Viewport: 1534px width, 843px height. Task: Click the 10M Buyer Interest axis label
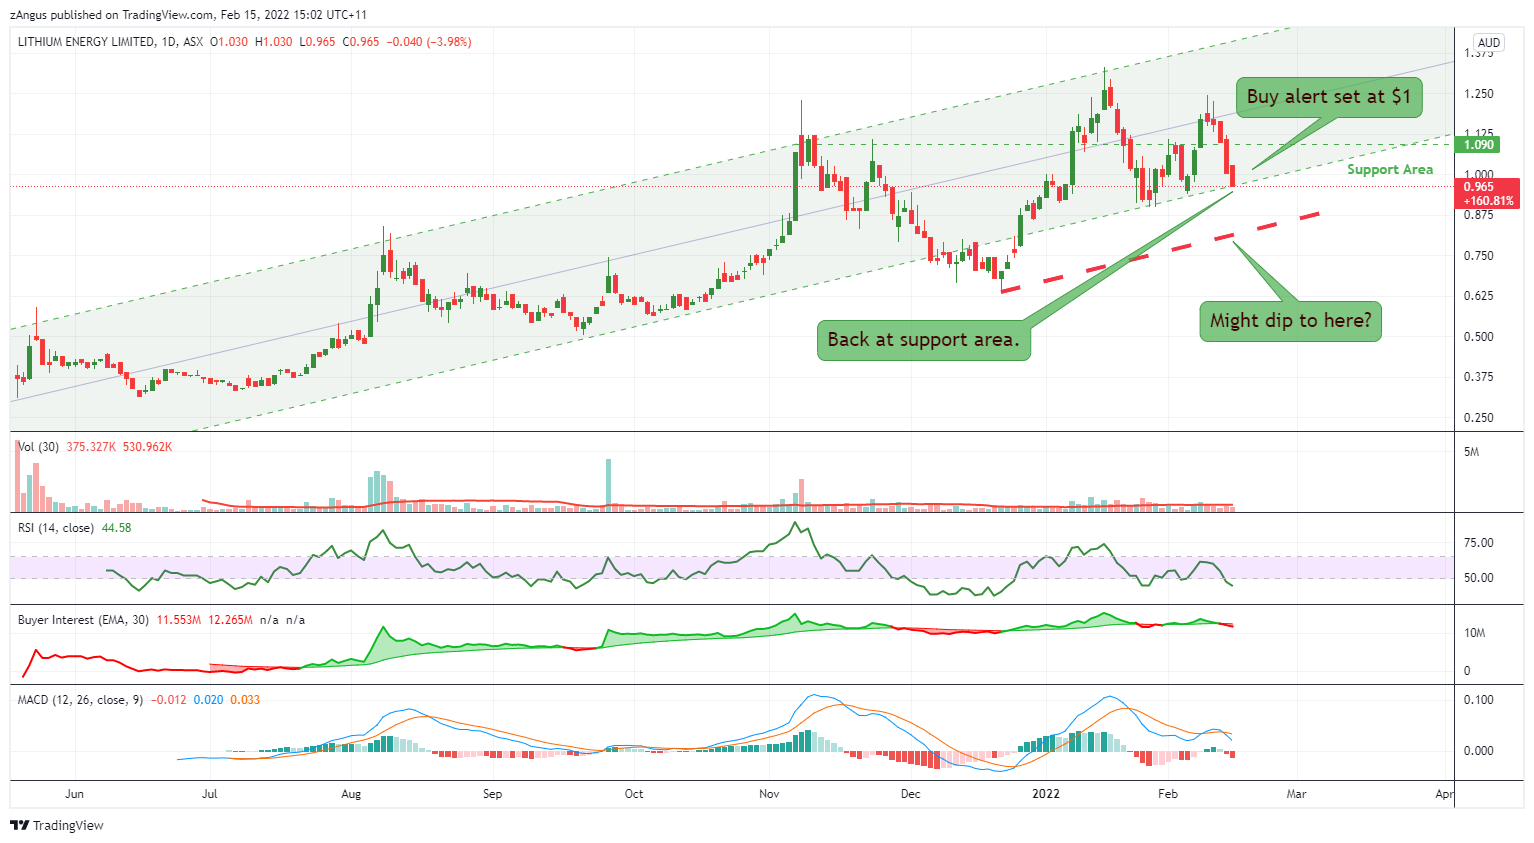(x=1474, y=633)
